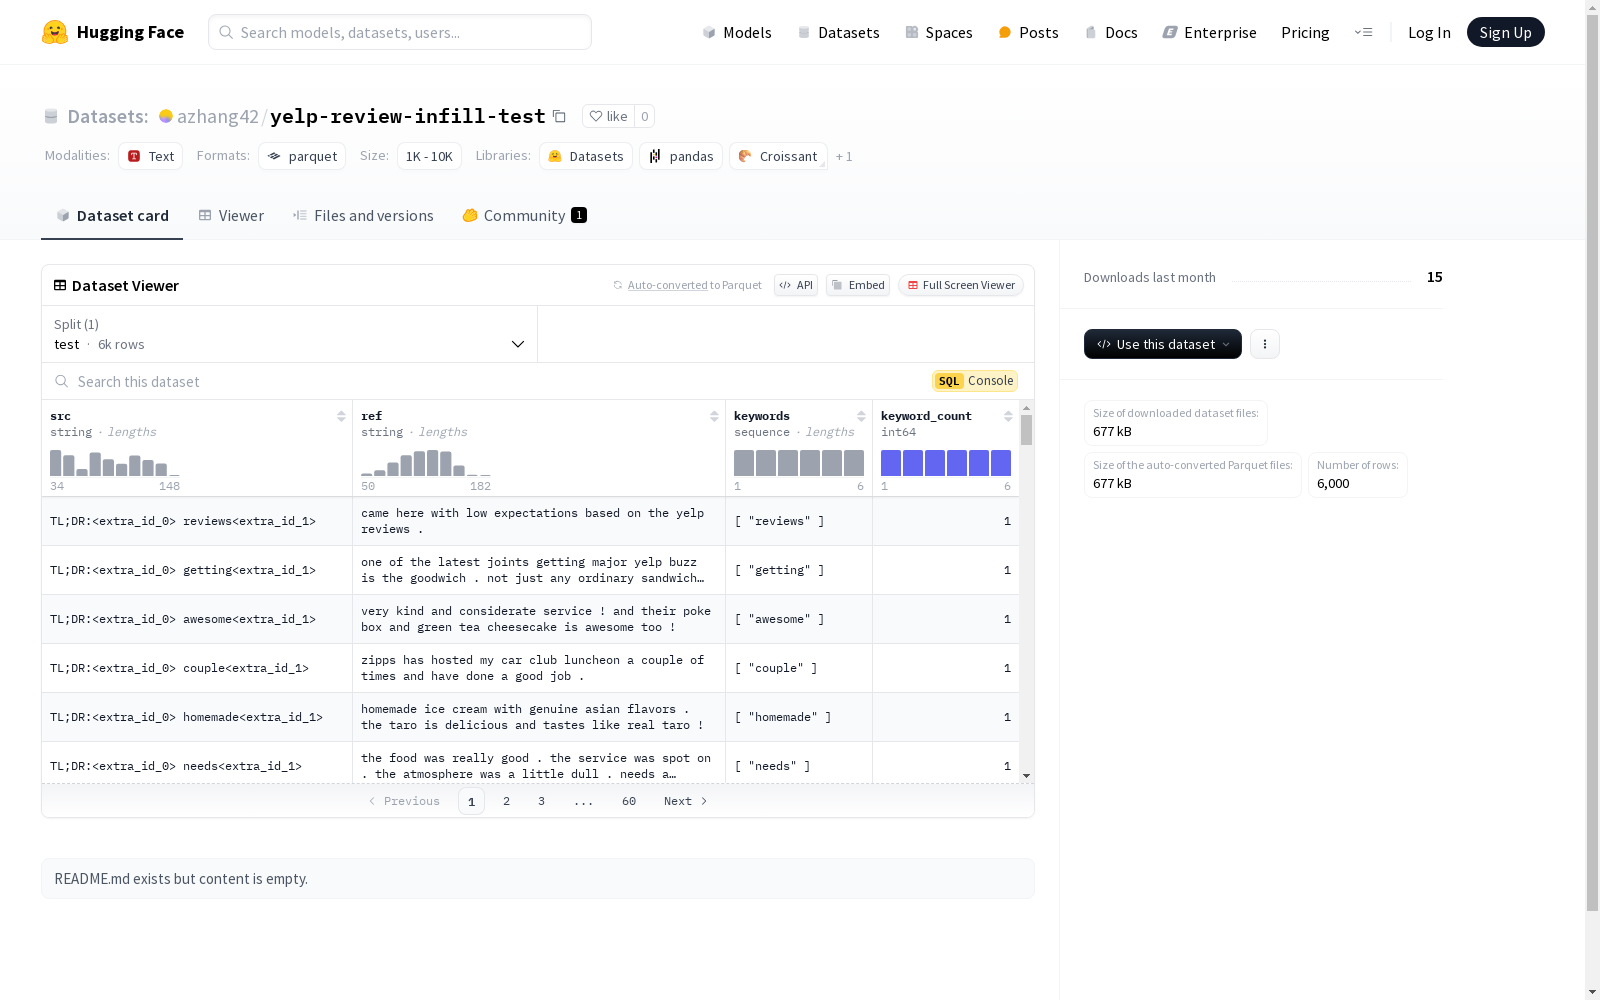This screenshot has width=1600, height=1000.
Task: Open the Models page
Action: (737, 32)
